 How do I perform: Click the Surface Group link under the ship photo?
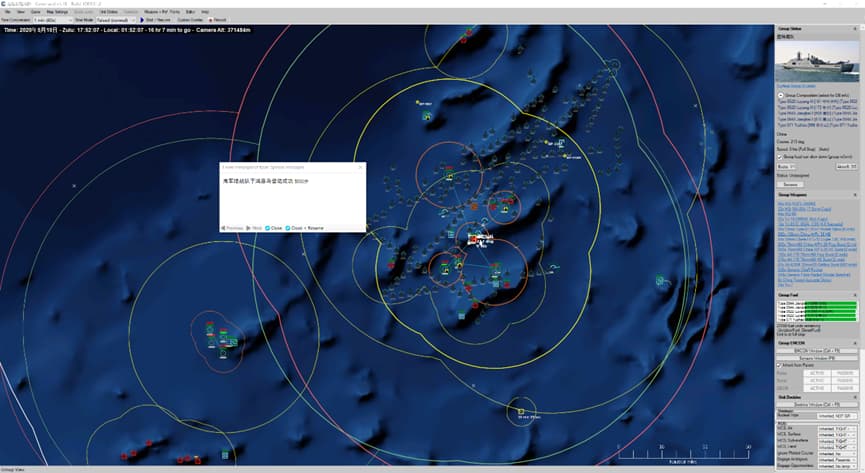[x=796, y=86]
